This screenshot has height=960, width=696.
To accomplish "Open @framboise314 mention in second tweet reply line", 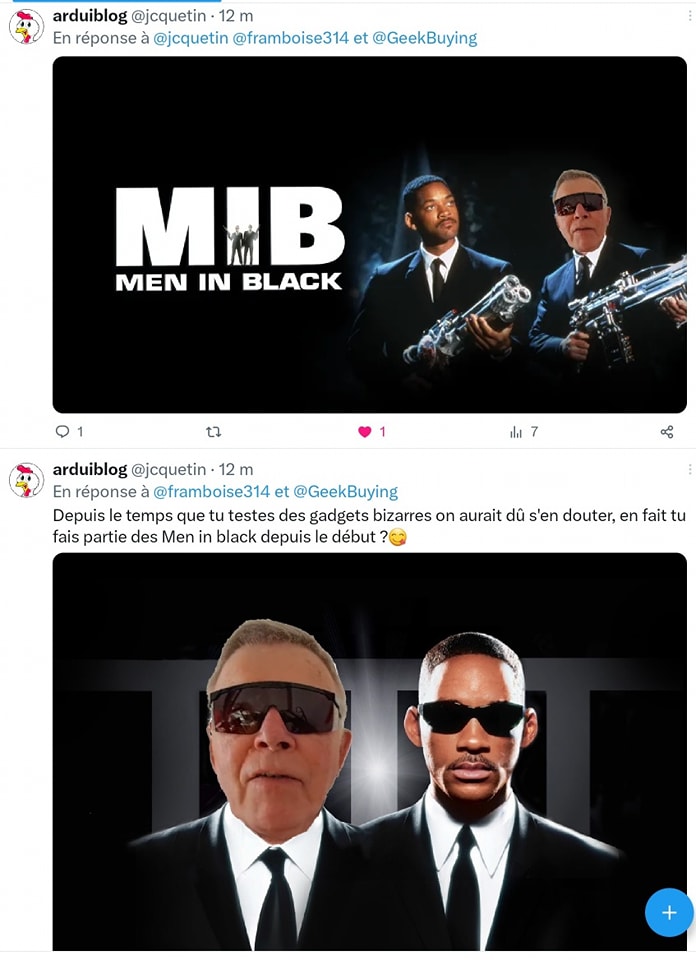I will point(211,492).
